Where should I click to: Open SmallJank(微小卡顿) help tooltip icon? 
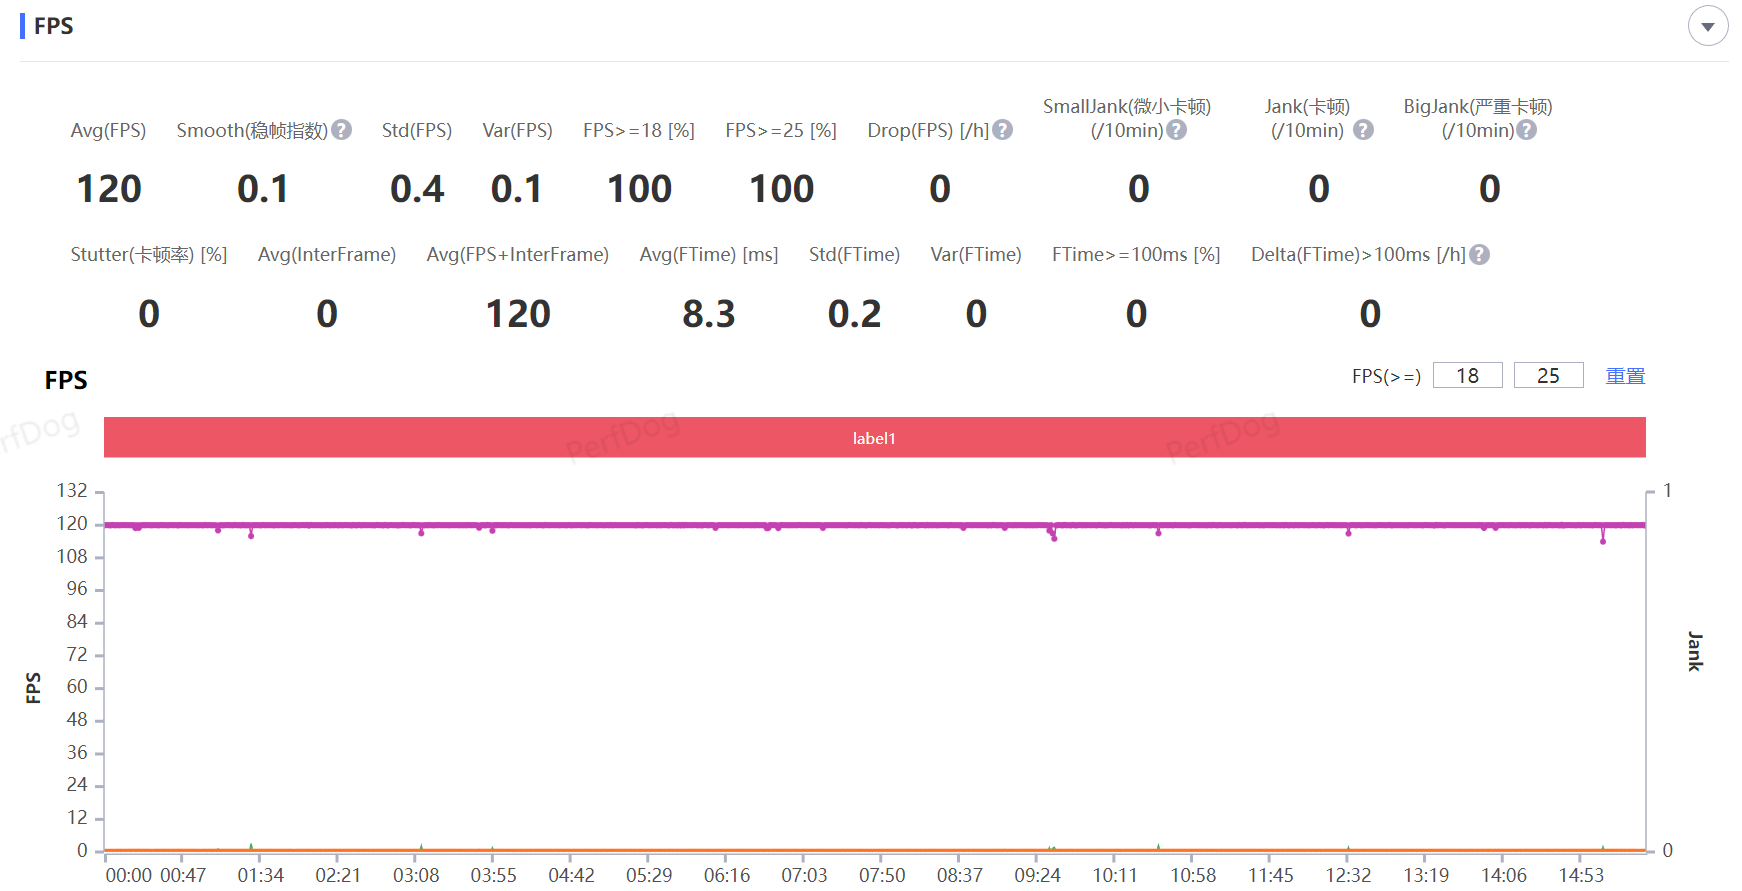tap(1177, 130)
